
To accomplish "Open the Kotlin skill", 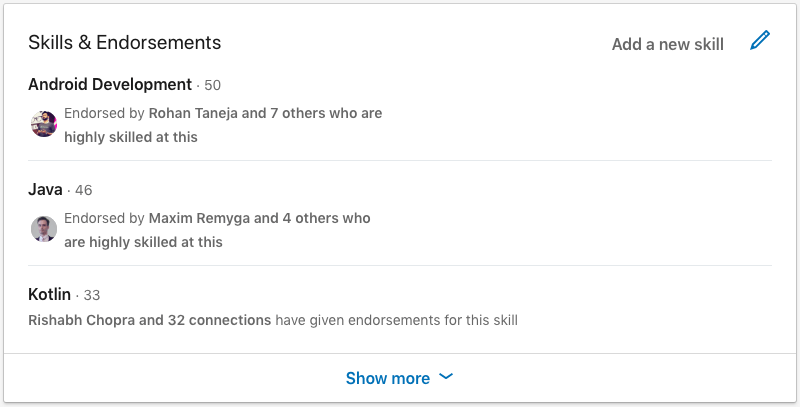I will point(49,294).
